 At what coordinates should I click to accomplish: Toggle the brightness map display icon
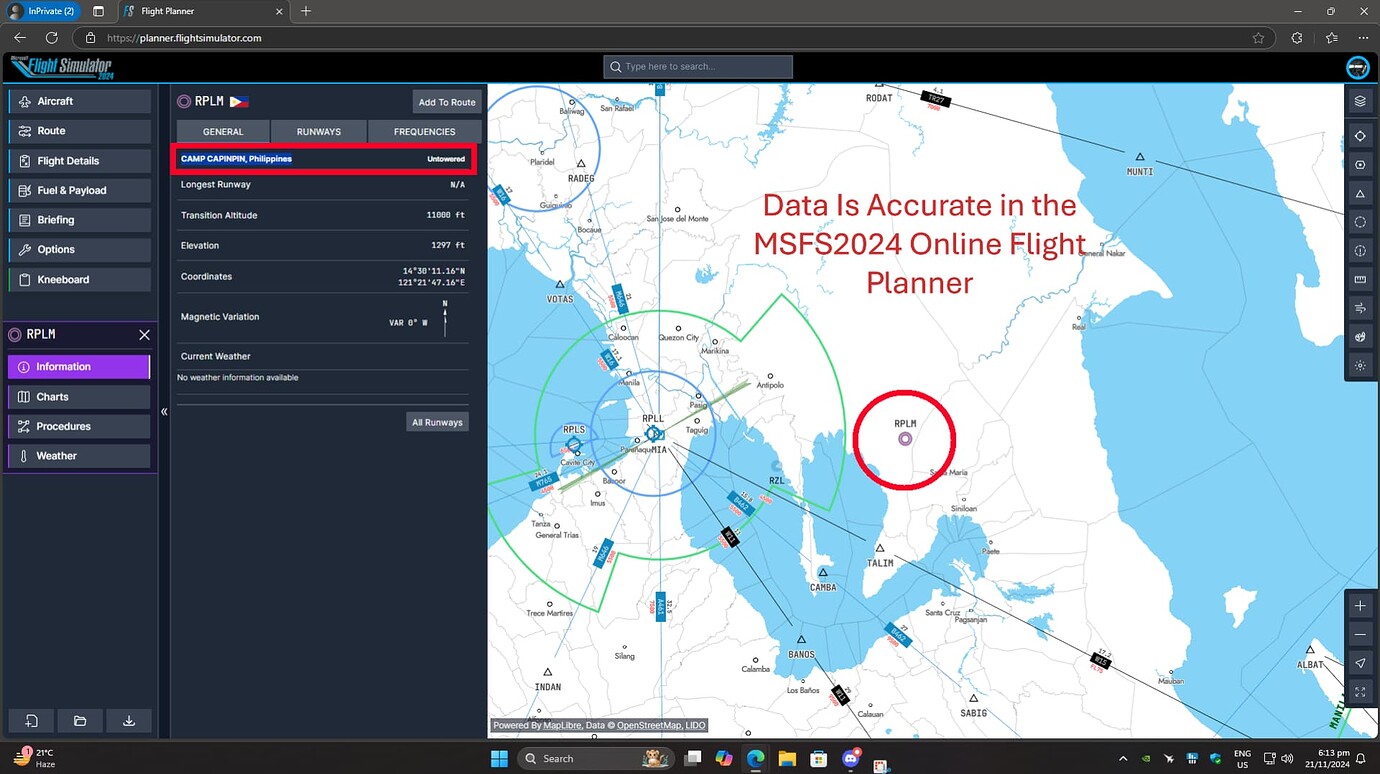pyautogui.click(x=1359, y=365)
